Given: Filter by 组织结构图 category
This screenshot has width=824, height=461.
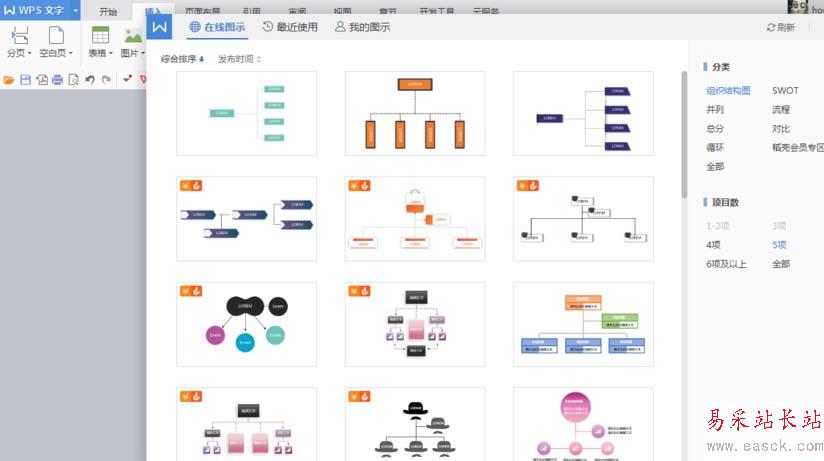Looking at the screenshot, I should [728, 90].
